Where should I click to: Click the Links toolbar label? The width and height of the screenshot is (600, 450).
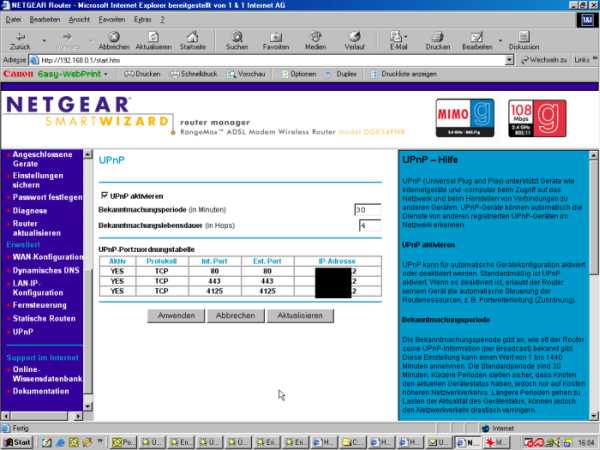pyautogui.click(x=582, y=60)
